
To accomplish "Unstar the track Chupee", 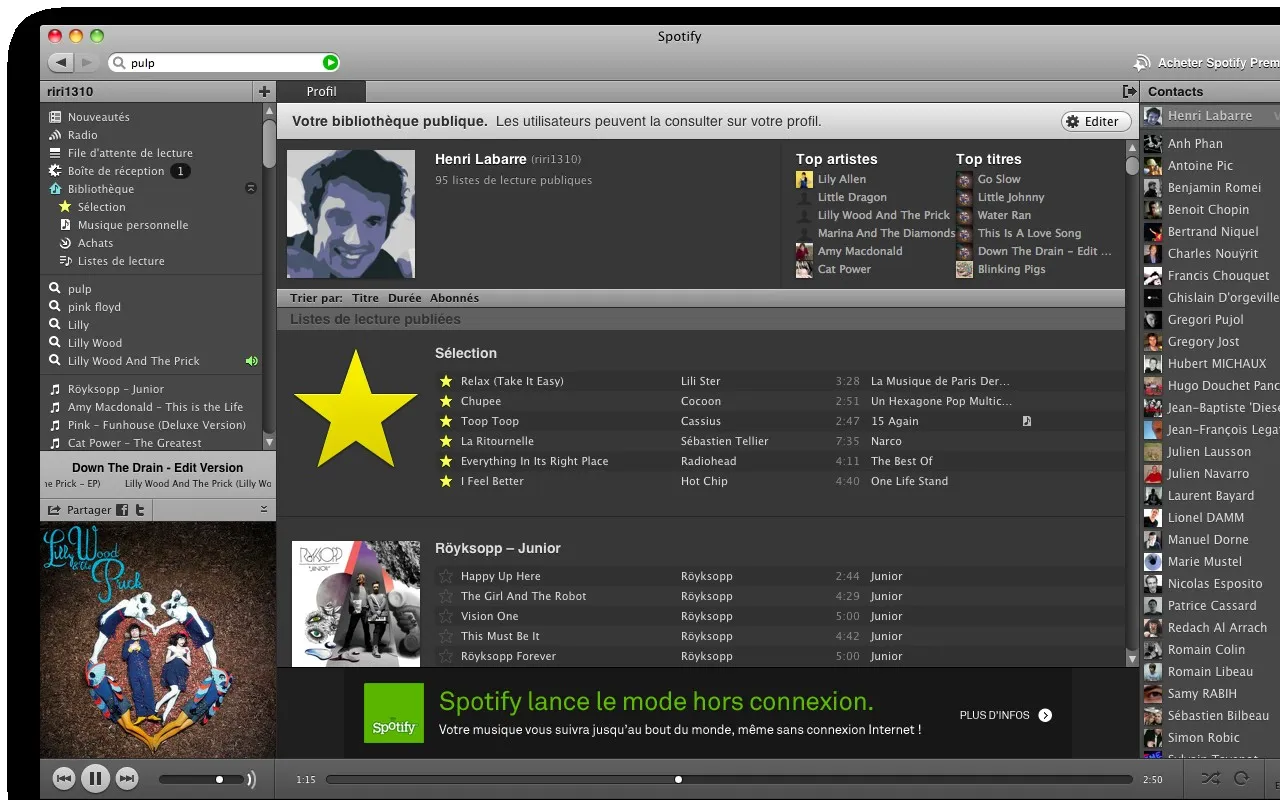I will 446,401.
